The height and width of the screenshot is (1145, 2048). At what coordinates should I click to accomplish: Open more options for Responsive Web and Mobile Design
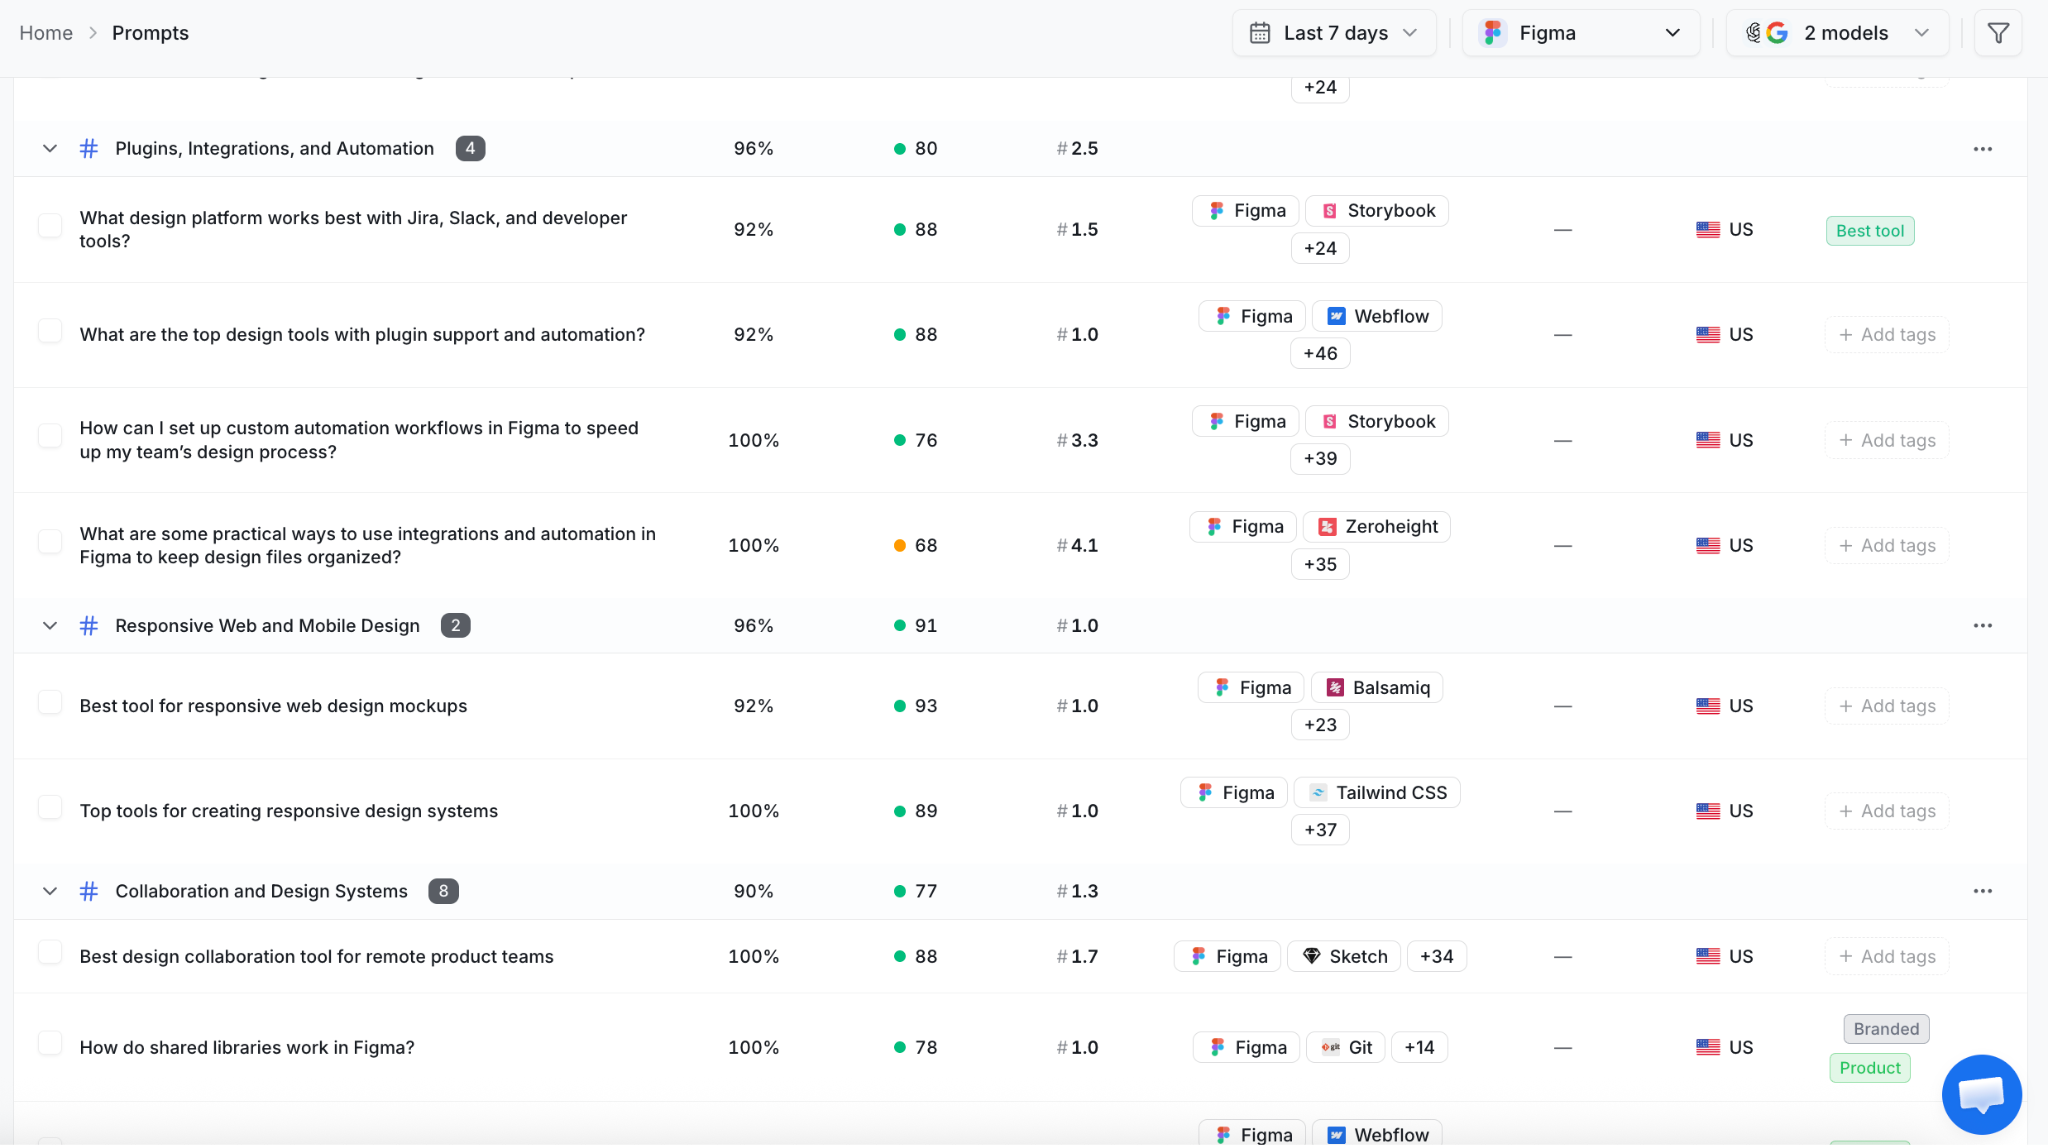[1982, 626]
